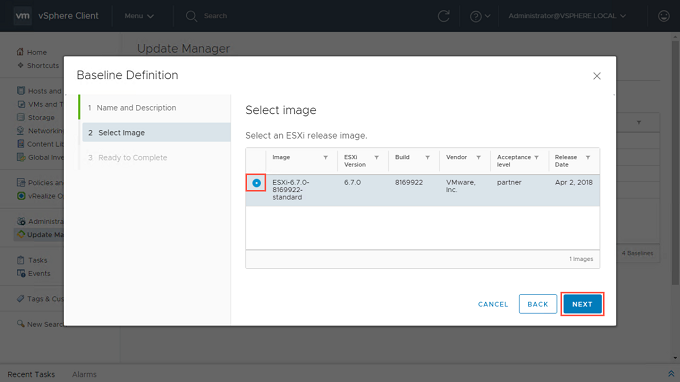The height and width of the screenshot is (382, 680).
Task: Click the Storage icon in sidebar
Action: [x=21, y=117]
